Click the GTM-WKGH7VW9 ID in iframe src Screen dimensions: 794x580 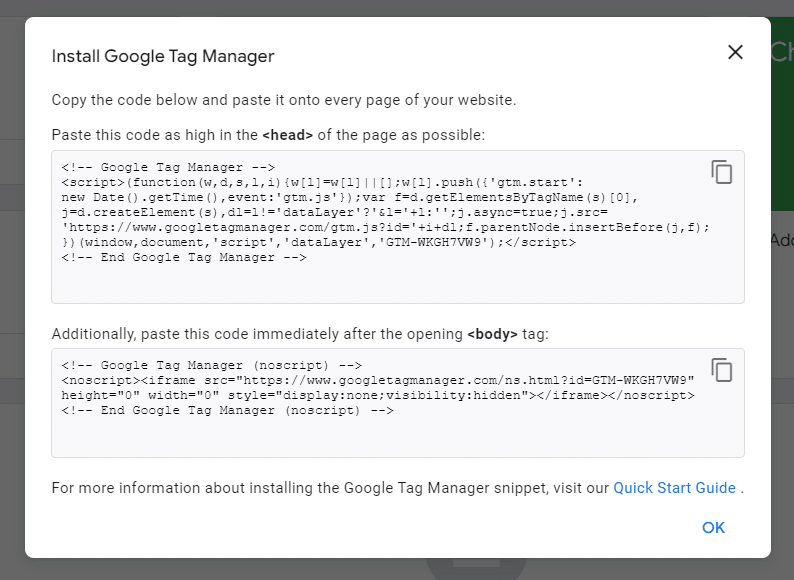click(x=639, y=380)
